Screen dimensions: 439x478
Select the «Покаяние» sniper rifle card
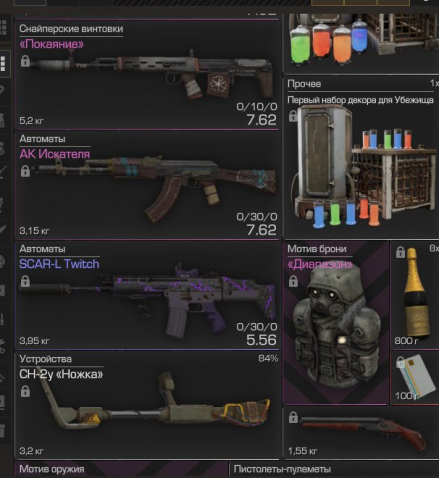click(x=147, y=74)
